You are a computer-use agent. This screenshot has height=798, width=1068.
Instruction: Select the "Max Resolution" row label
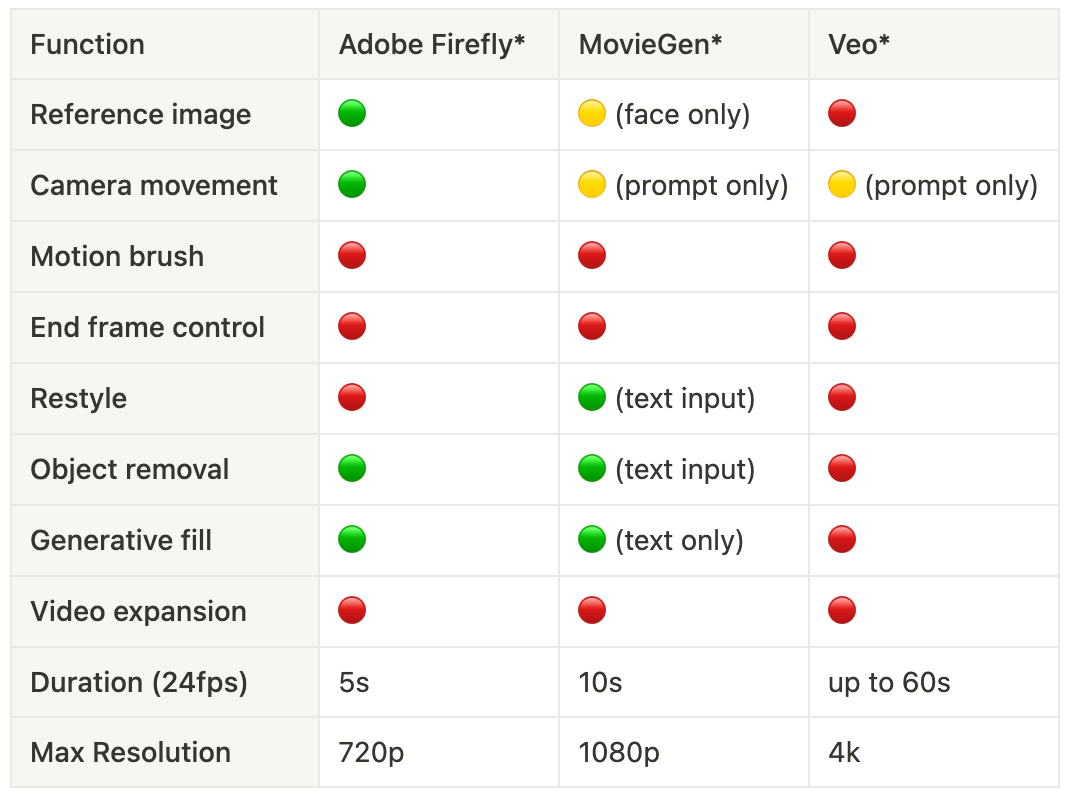point(131,752)
